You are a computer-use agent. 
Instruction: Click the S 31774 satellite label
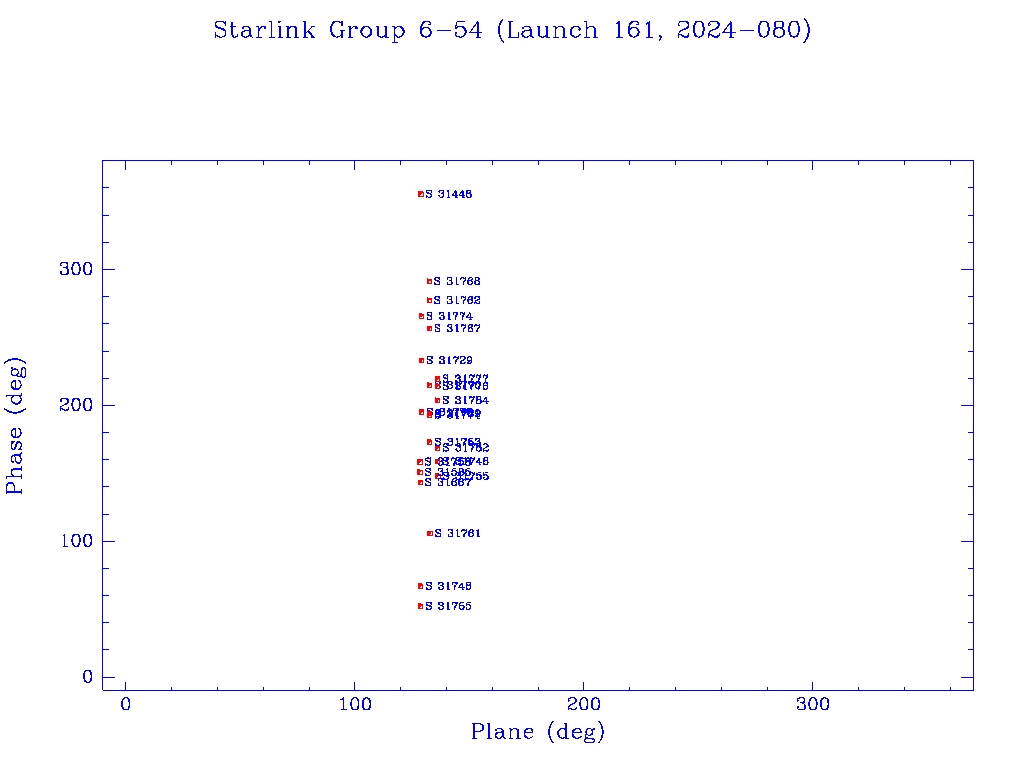449,316
